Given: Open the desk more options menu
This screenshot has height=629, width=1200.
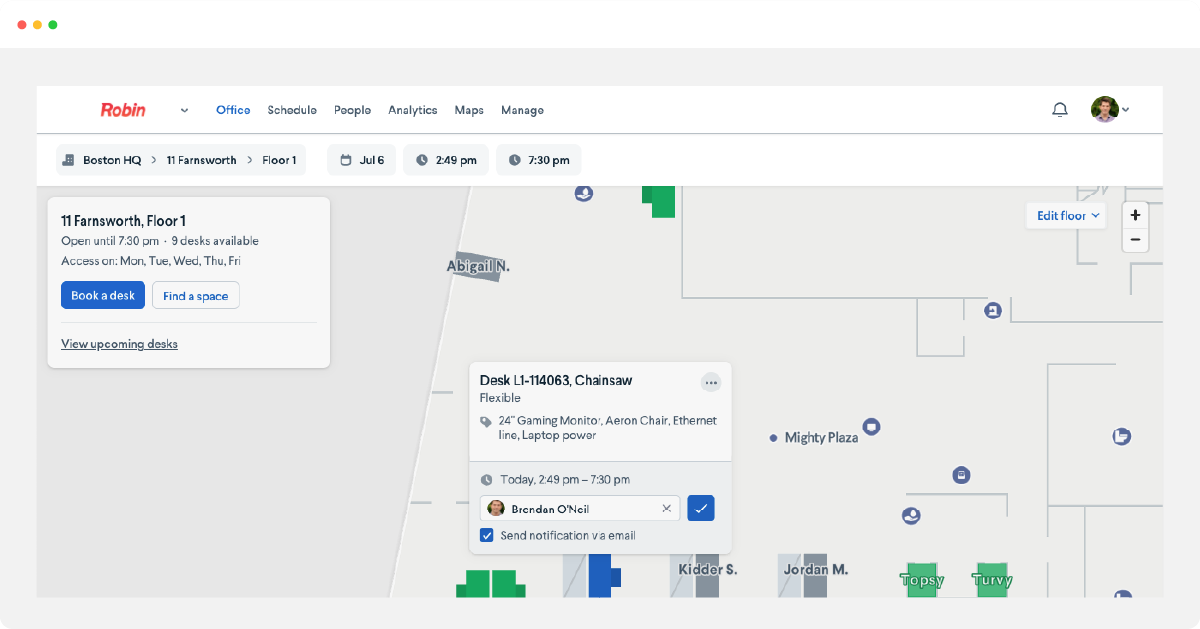Looking at the screenshot, I should pos(710,382).
